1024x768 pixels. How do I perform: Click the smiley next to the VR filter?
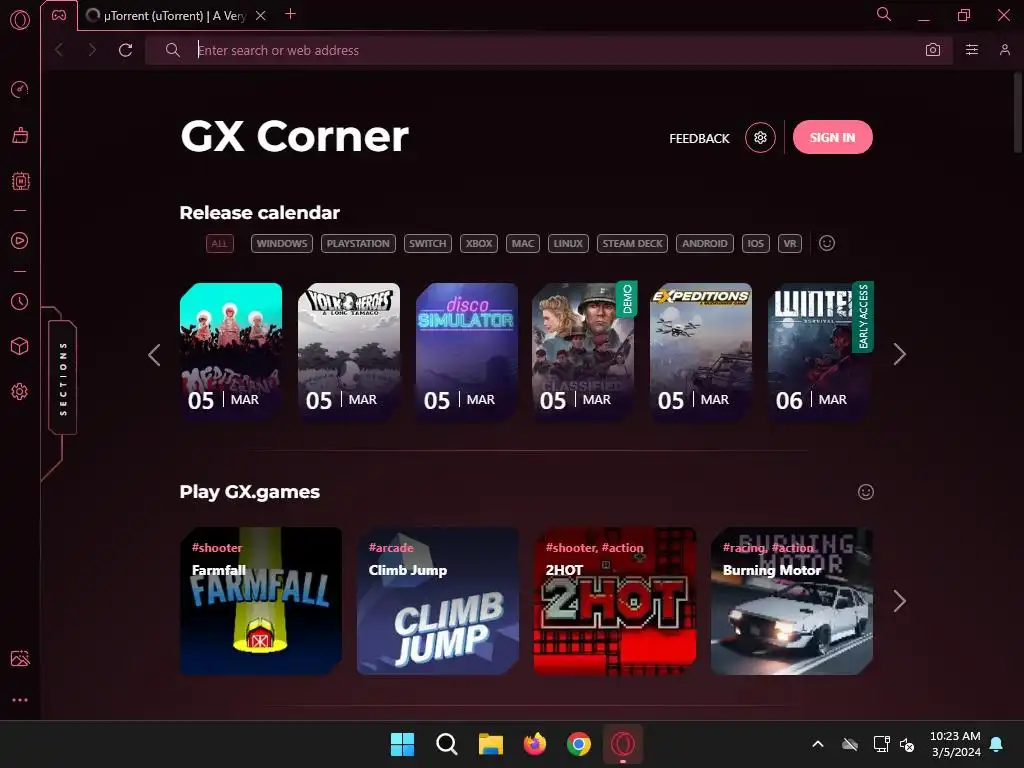pos(827,244)
